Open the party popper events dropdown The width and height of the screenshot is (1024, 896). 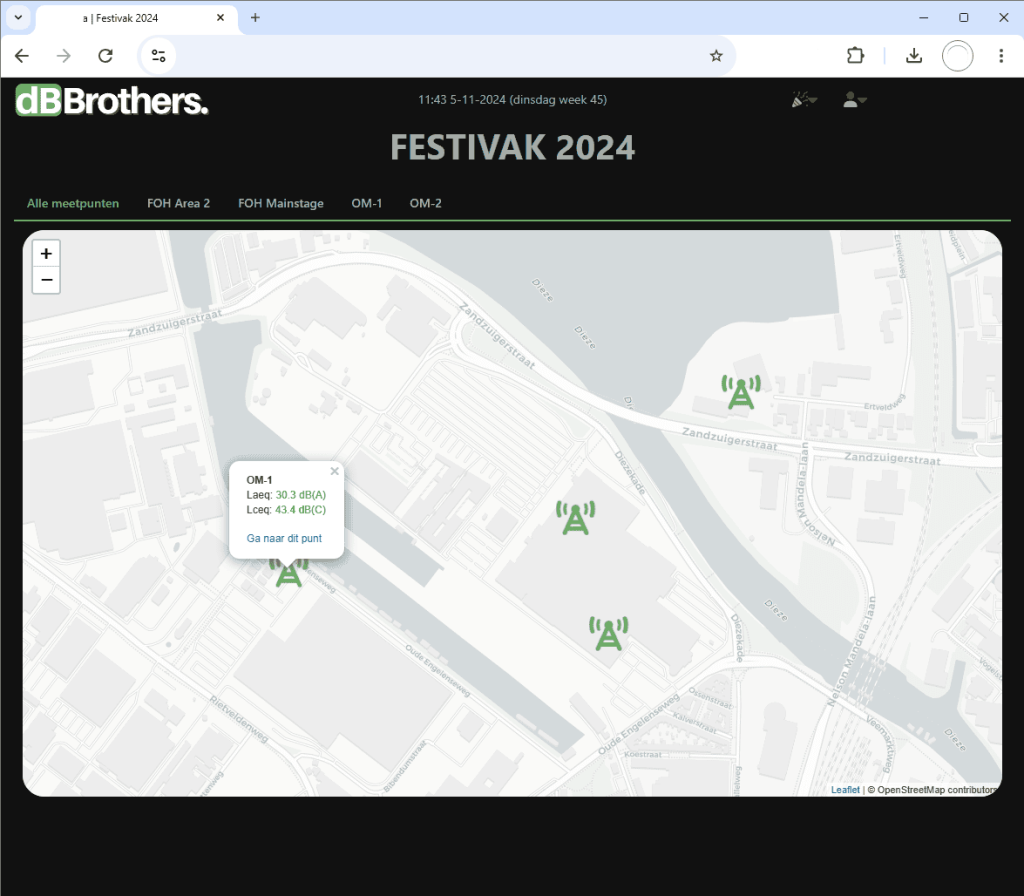[x=804, y=100]
